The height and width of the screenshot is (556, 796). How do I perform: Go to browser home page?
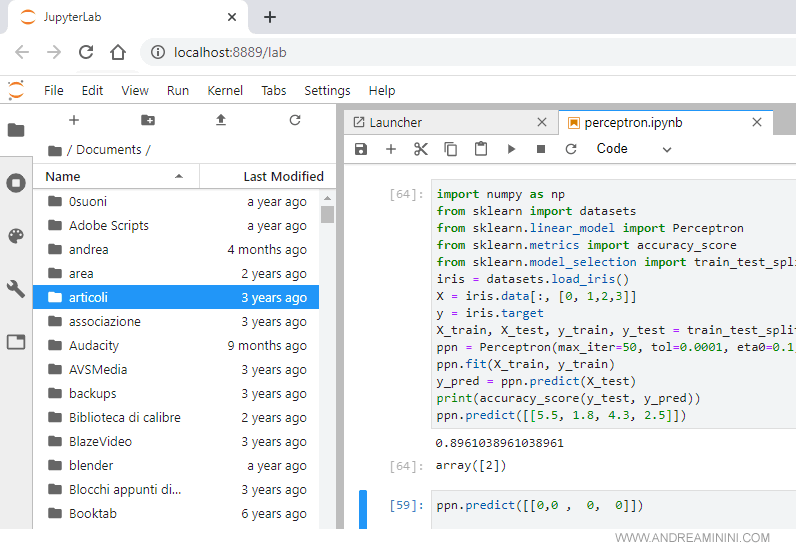[118, 52]
